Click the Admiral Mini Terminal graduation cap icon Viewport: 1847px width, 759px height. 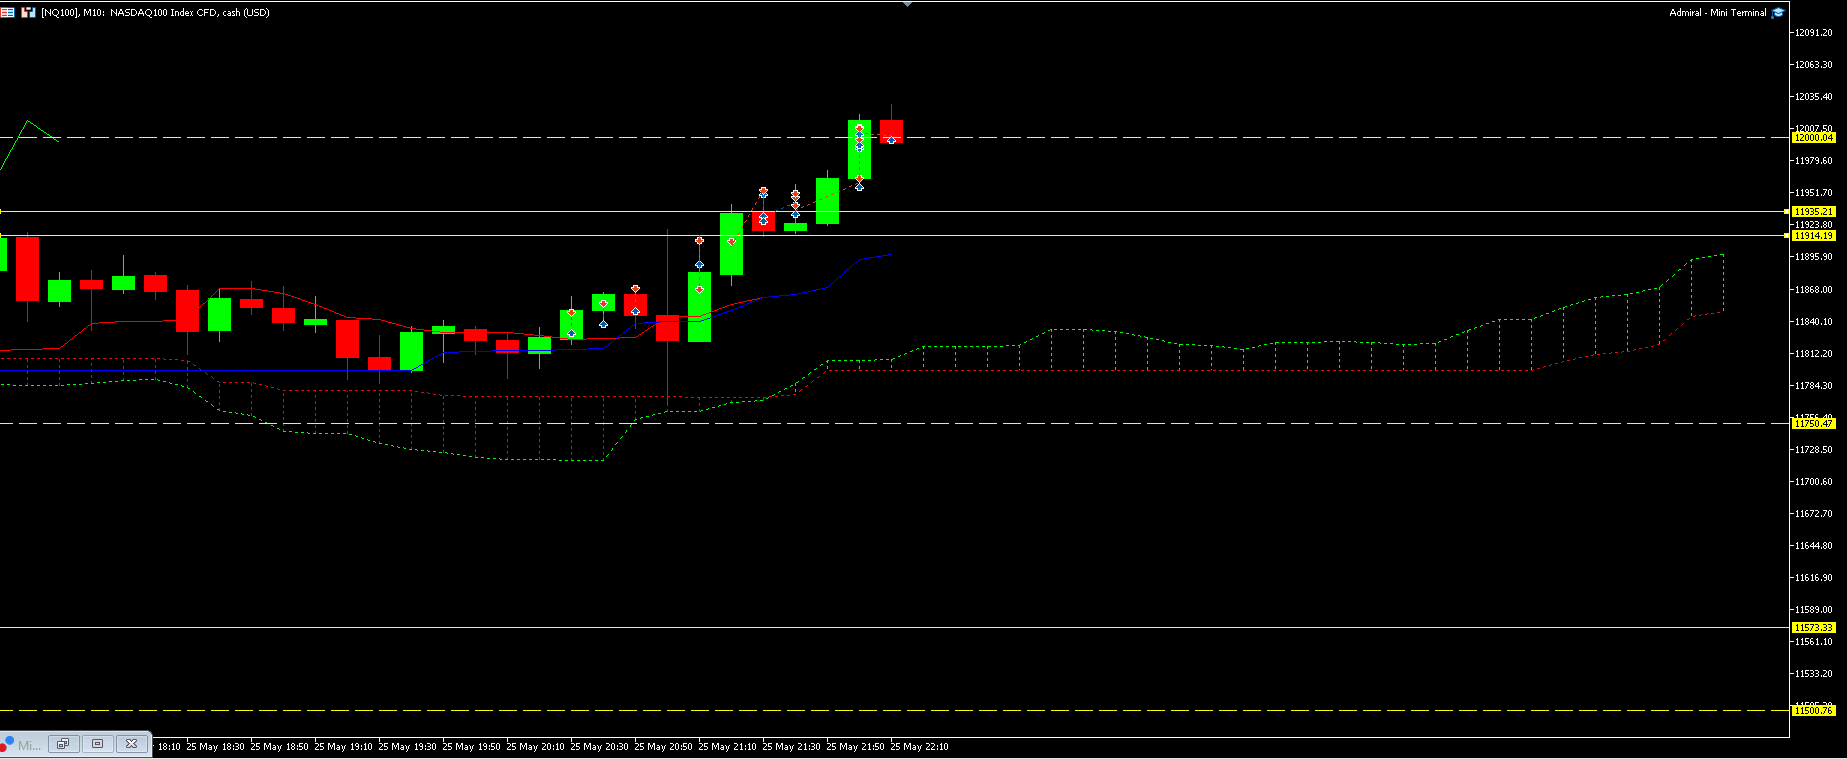click(x=1778, y=13)
